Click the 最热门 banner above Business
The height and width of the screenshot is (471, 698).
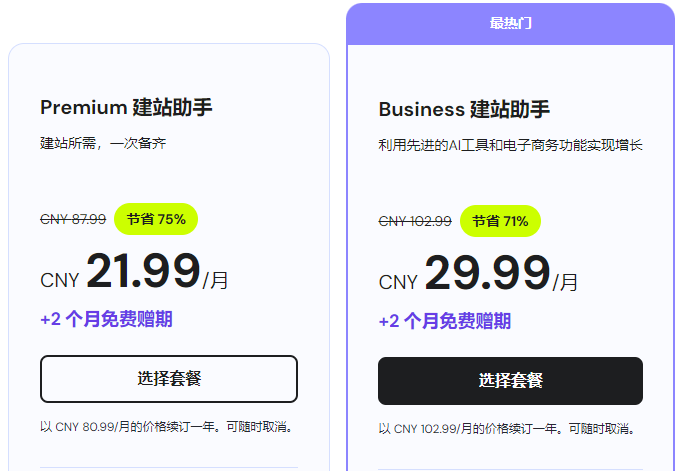coord(510,23)
